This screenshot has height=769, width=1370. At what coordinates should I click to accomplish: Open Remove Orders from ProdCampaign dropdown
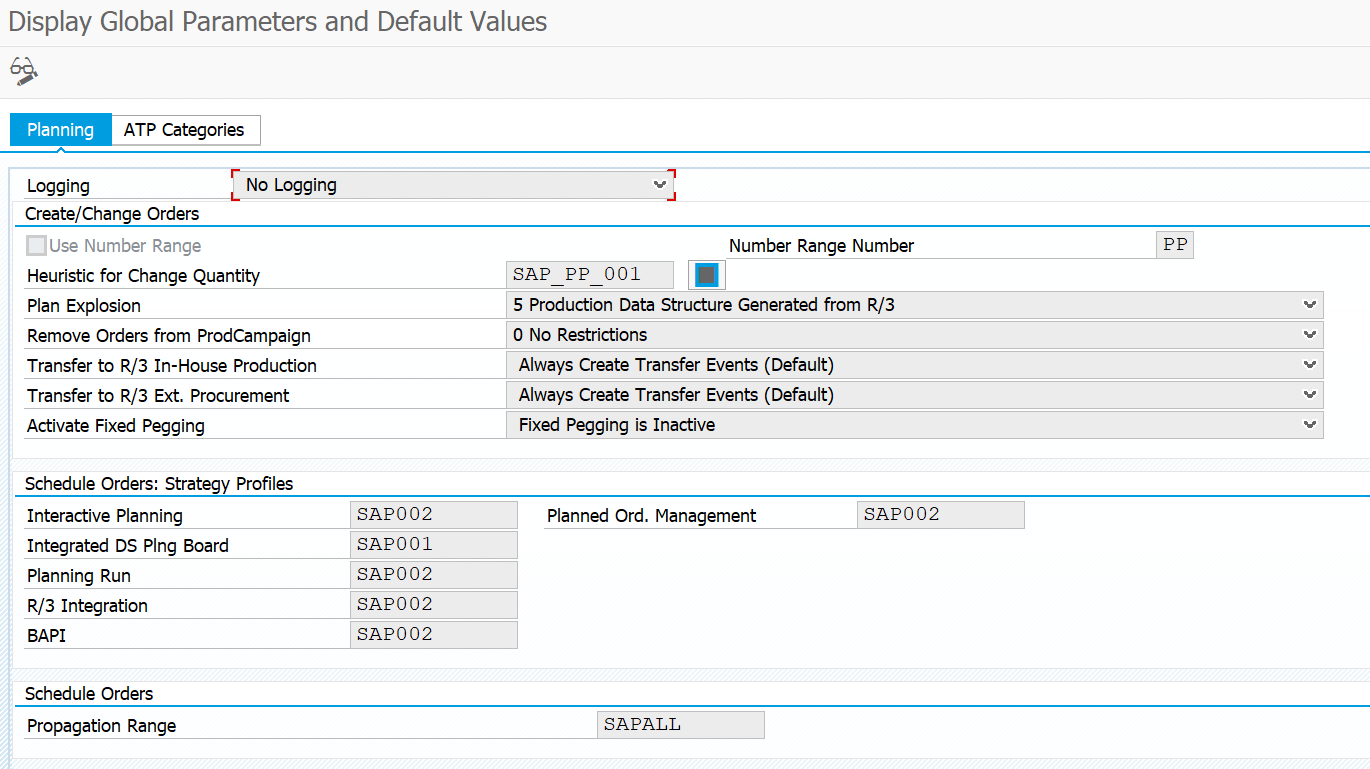point(915,335)
